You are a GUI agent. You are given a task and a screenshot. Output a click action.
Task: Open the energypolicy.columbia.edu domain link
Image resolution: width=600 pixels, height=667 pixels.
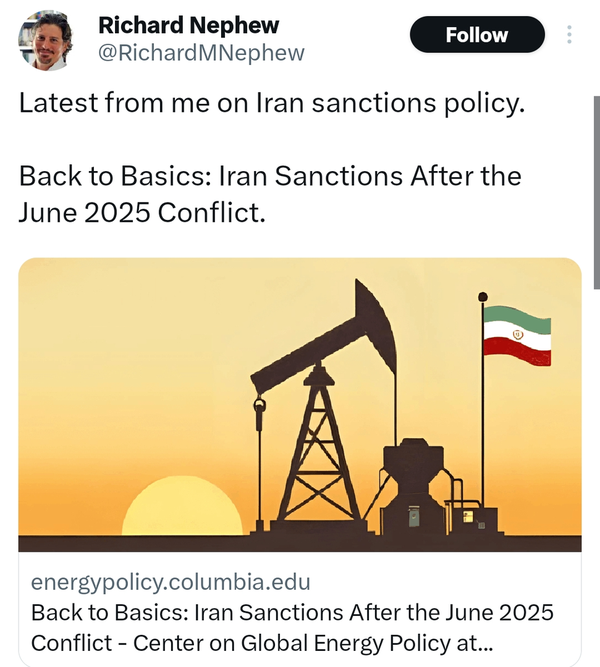[x=171, y=582]
